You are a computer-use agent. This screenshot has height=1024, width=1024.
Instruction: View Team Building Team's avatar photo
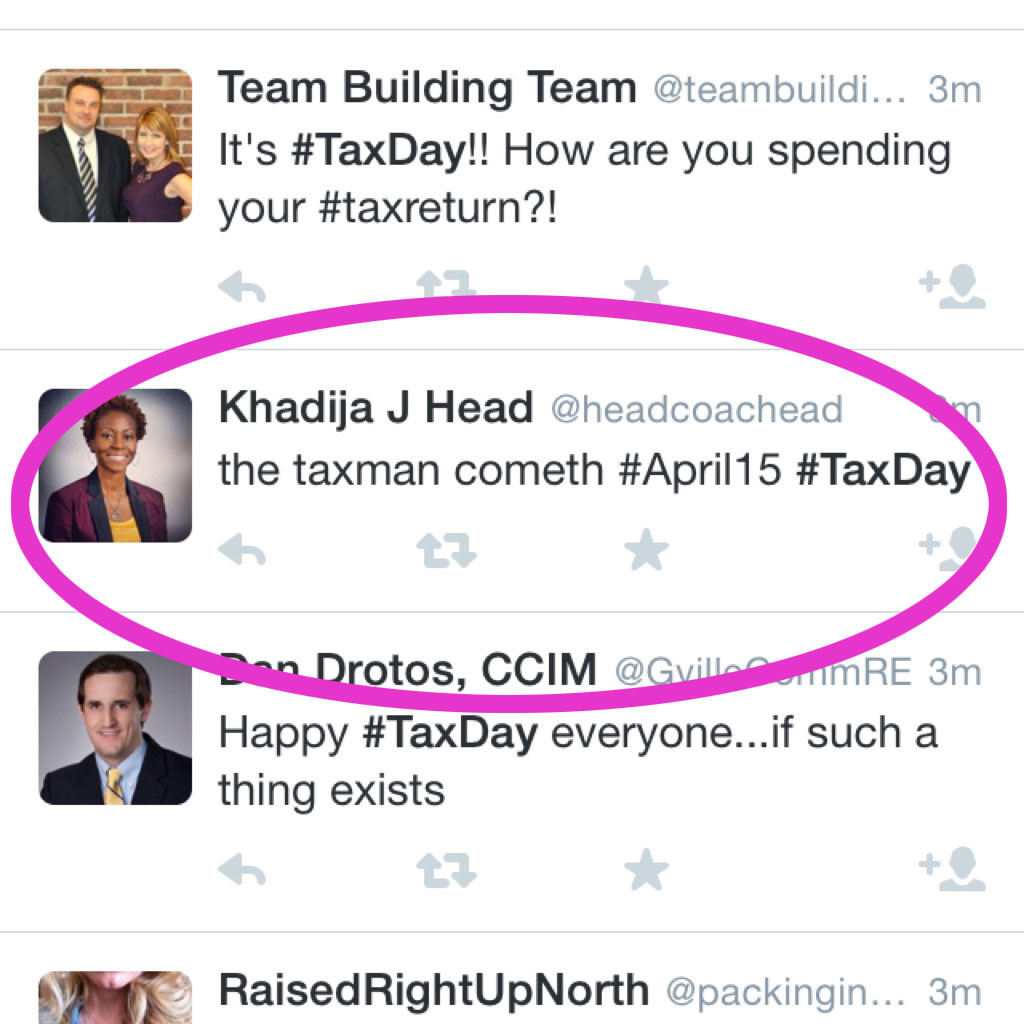[x=116, y=146]
